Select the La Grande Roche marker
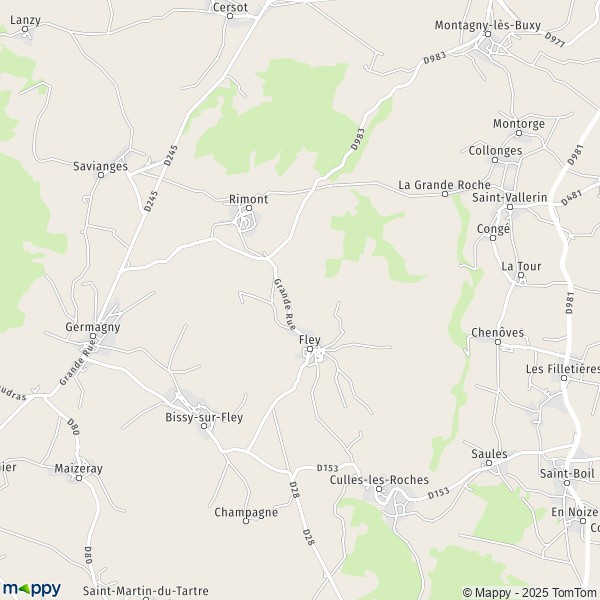Screen dimensions: 600x600 pos(445,194)
